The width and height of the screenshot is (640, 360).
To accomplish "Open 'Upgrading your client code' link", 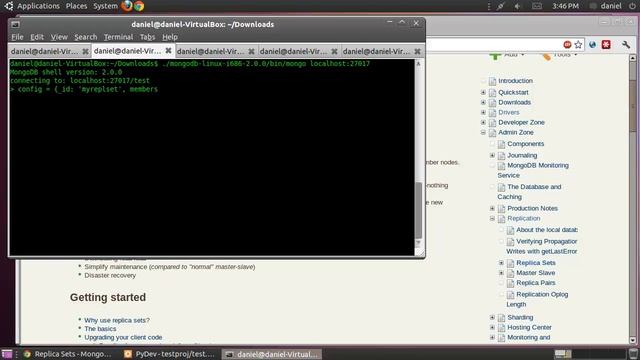I will coord(123,338).
